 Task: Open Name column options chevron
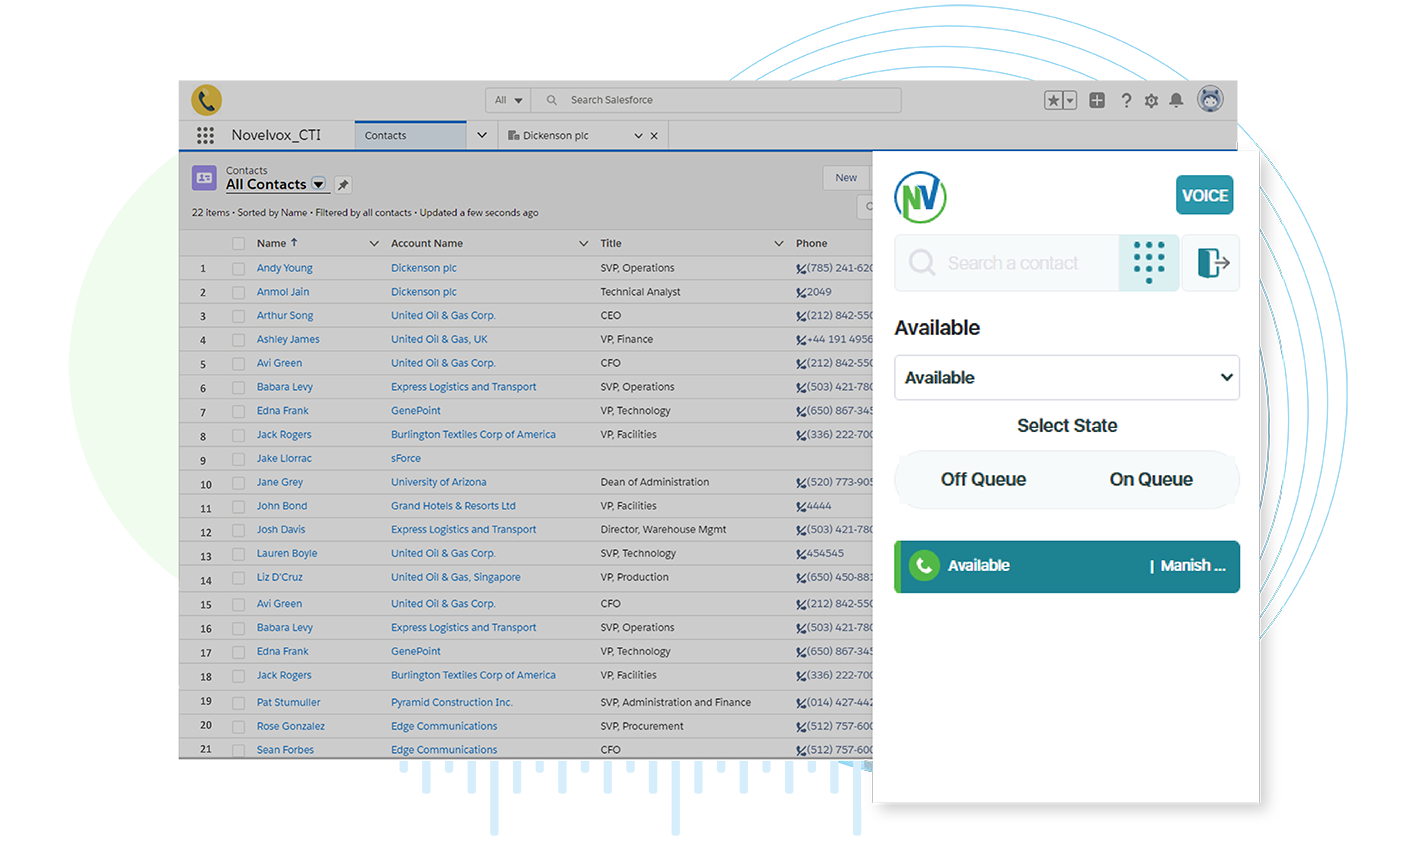click(374, 243)
